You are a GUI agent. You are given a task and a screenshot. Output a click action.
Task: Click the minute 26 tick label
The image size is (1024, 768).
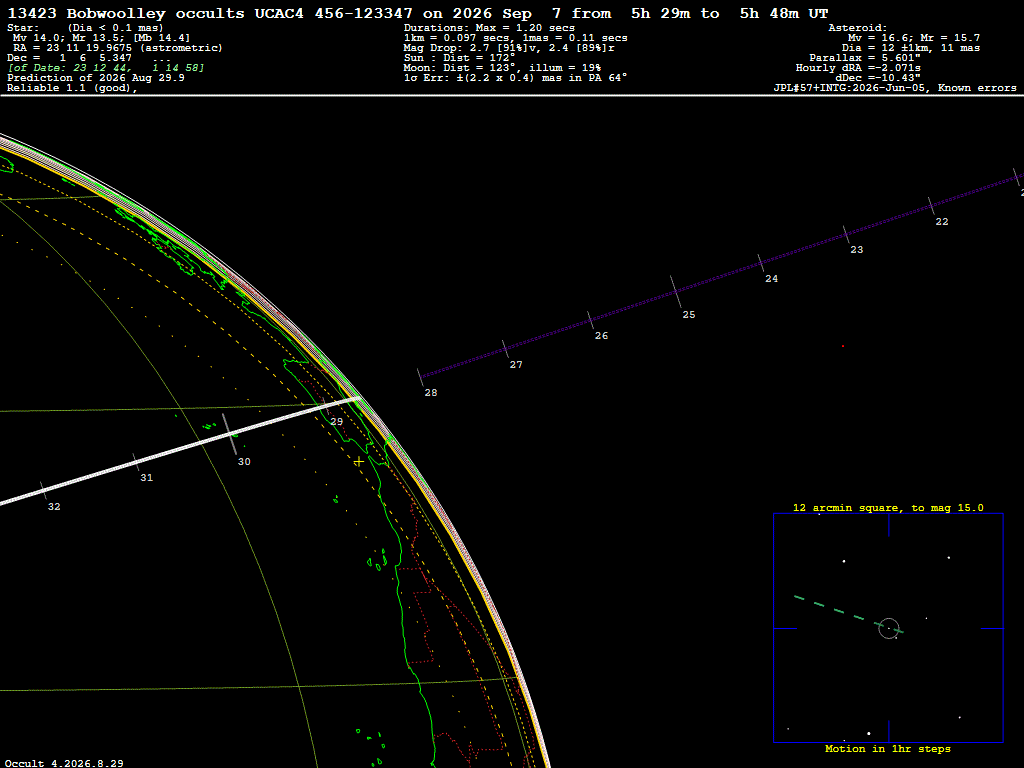(601, 335)
